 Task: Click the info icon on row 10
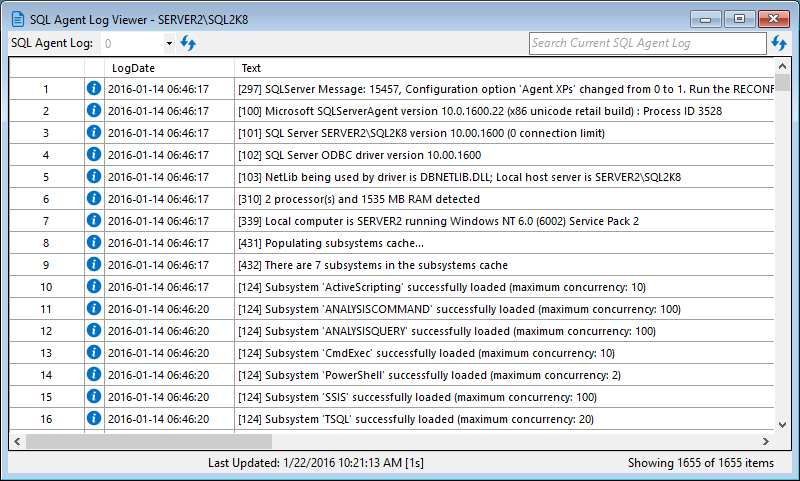(94, 286)
